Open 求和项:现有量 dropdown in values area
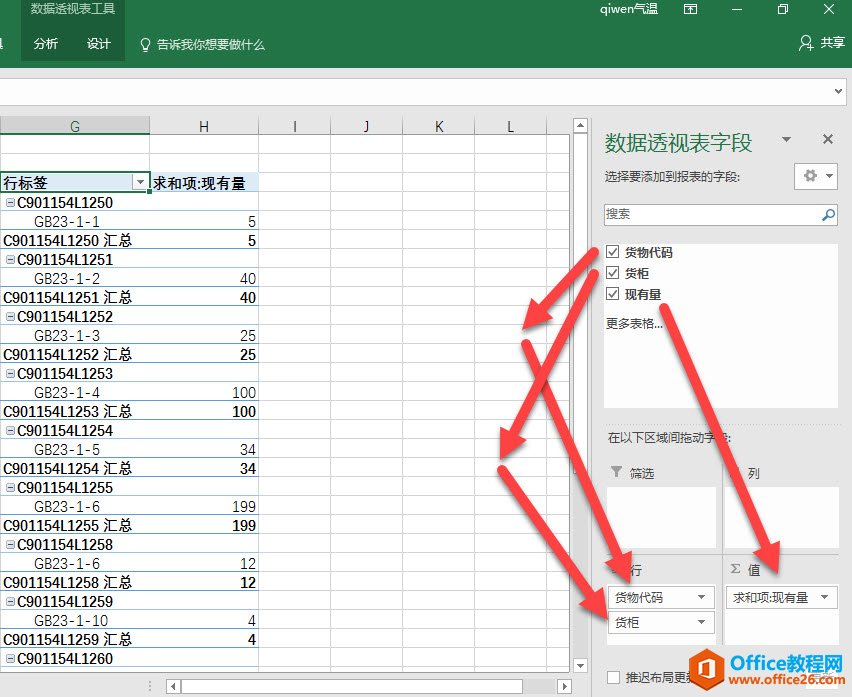Screen dimensions: 852x697 point(825,598)
